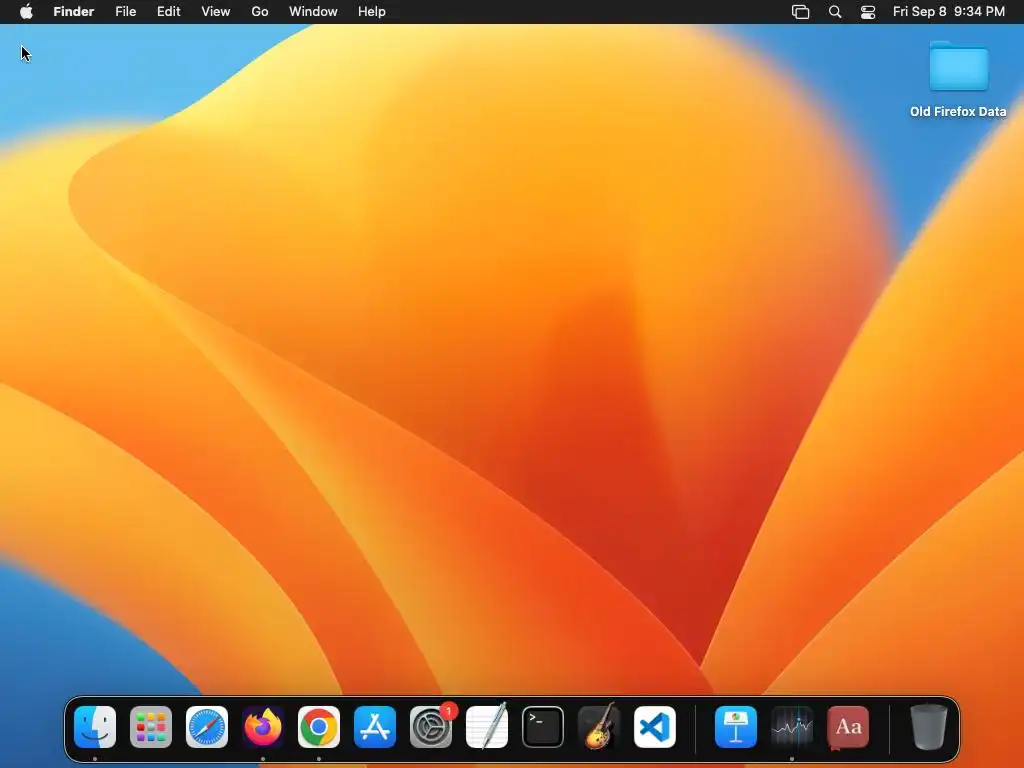Viewport: 1024px width, 768px height.
Task: Open Spotlight search in menu bar
Action: (x=835, y=12)
